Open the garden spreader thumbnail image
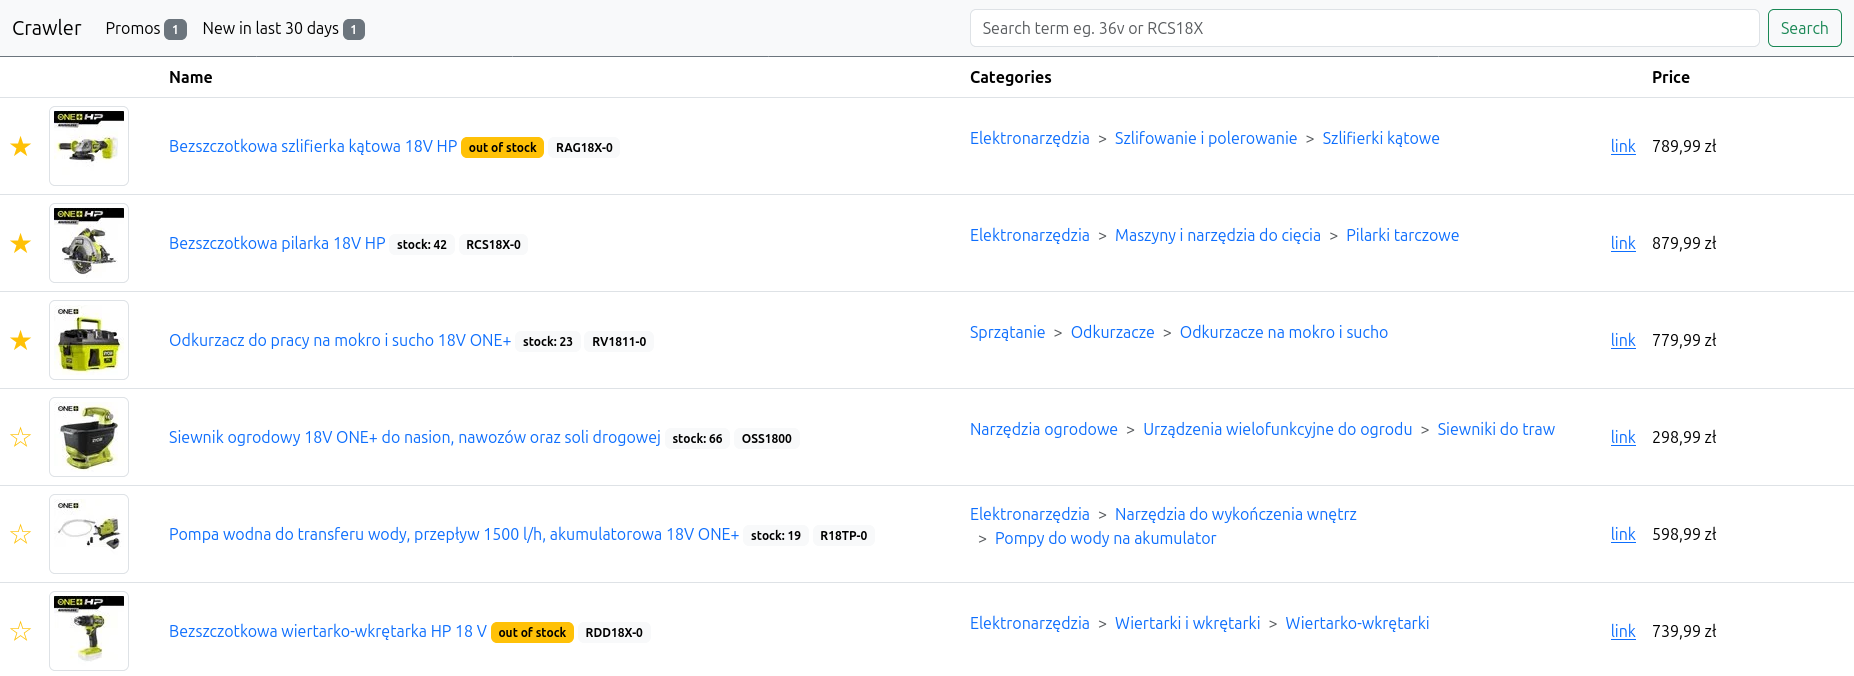Image resolution: width=1854 pixels, height=676 pixels. 89,437
